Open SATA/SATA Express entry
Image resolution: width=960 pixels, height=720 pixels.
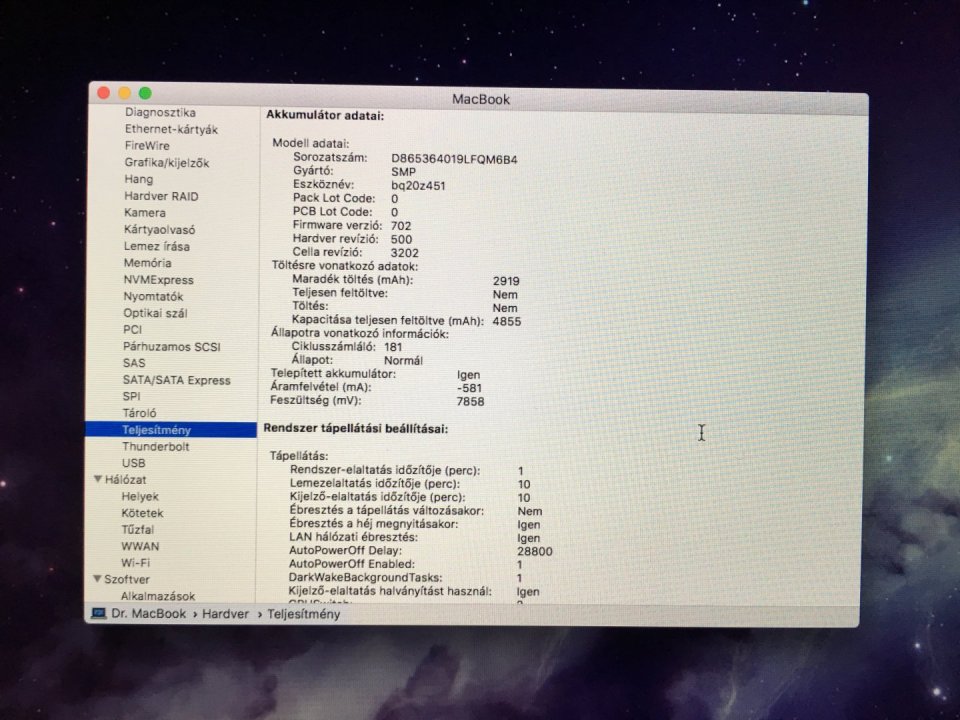pos(176,380)
